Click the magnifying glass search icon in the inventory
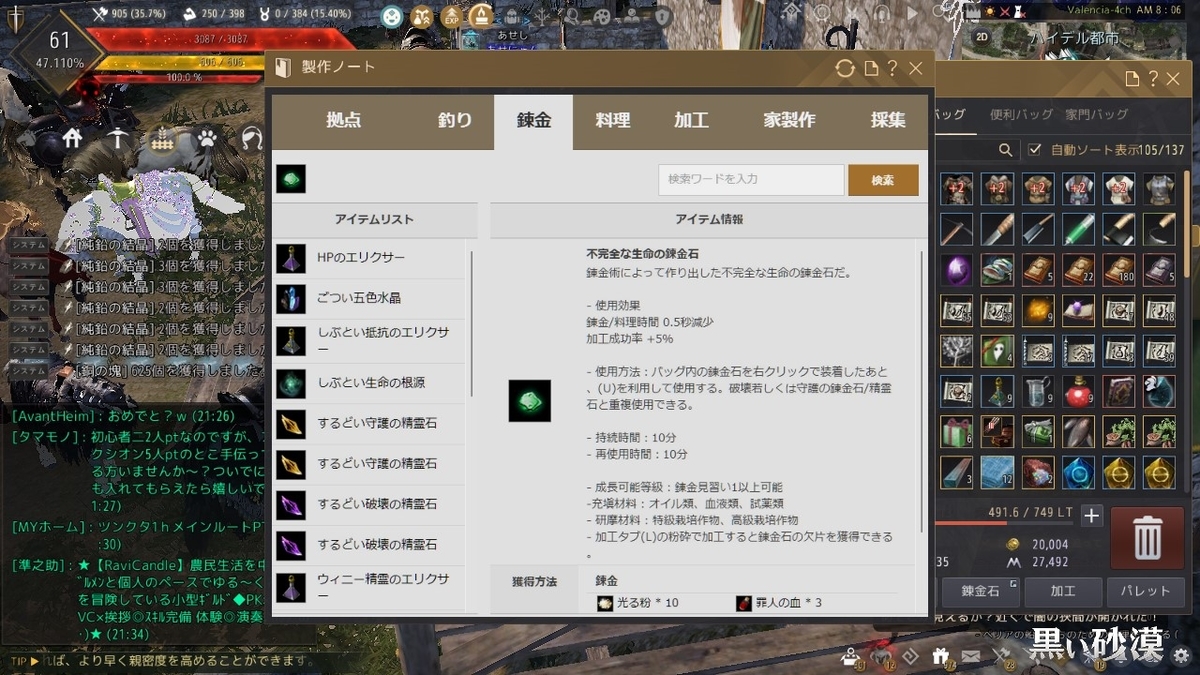Image resolution: width=1200 pixels, height=675 pixels. click(1006, 148)
